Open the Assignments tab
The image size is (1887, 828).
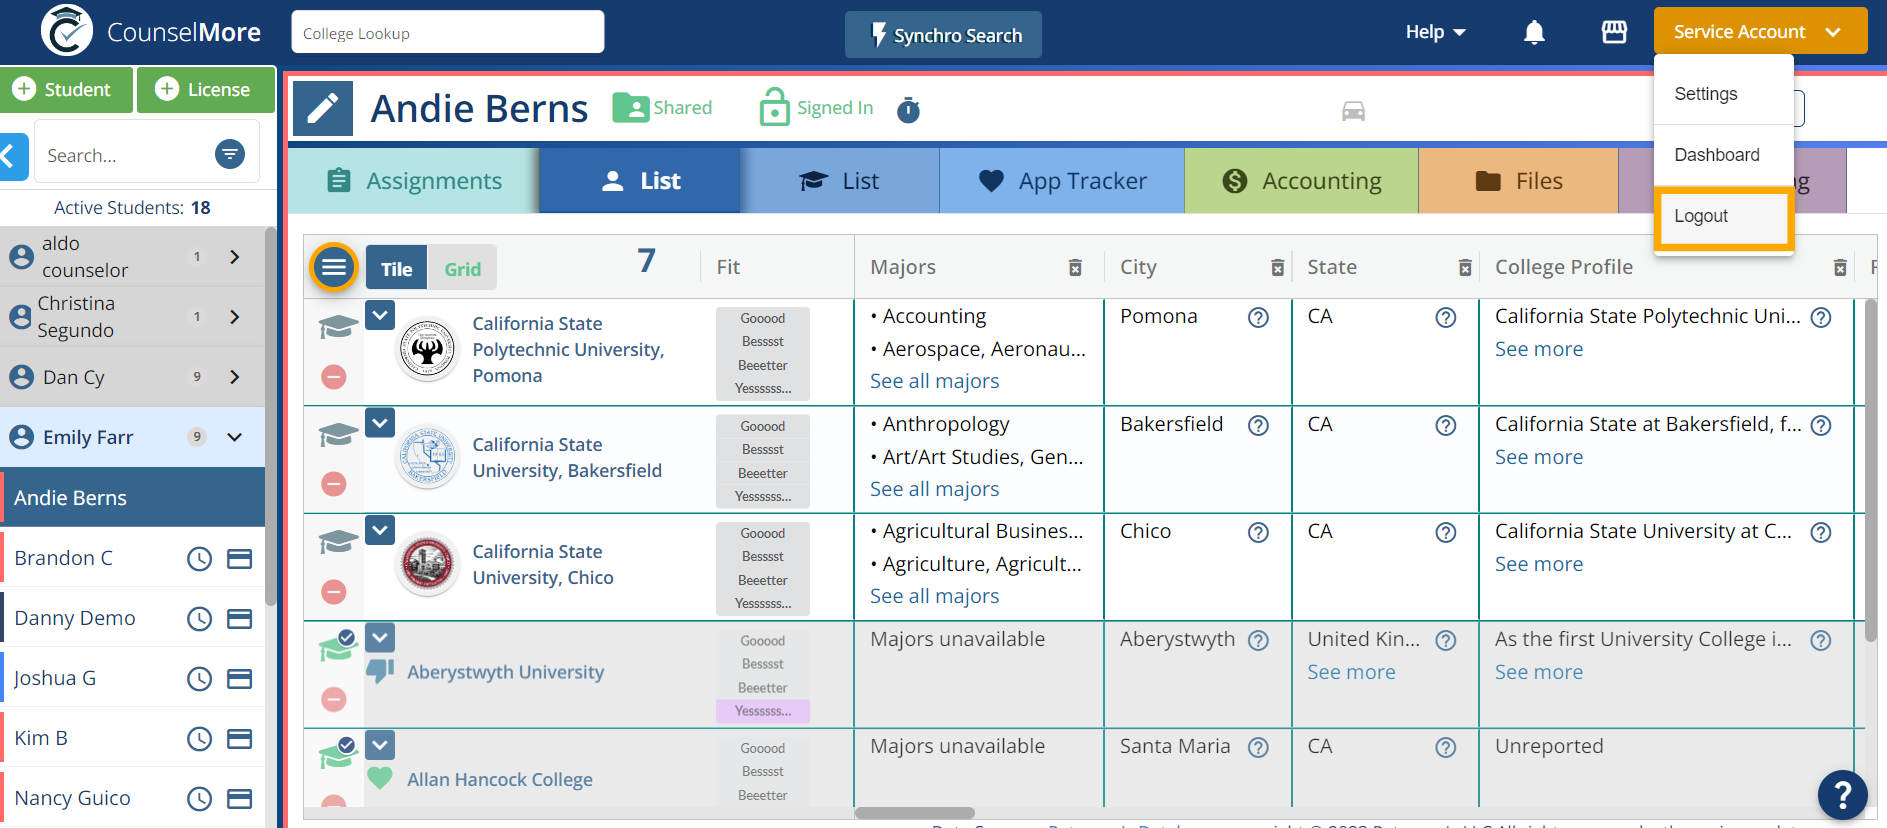click(414, 181)
